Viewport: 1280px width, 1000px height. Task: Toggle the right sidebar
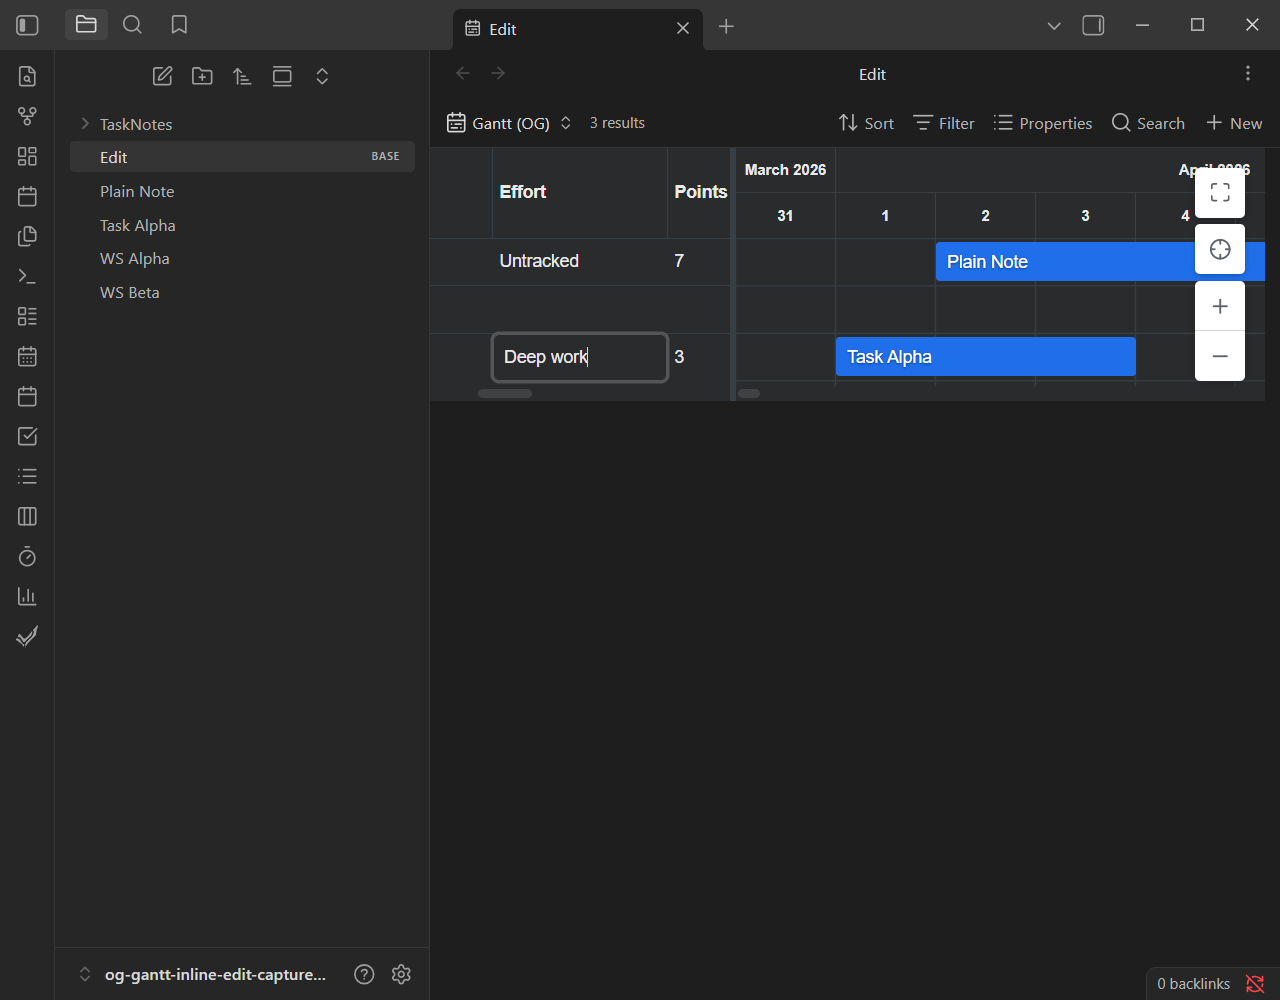[1093, 26]
